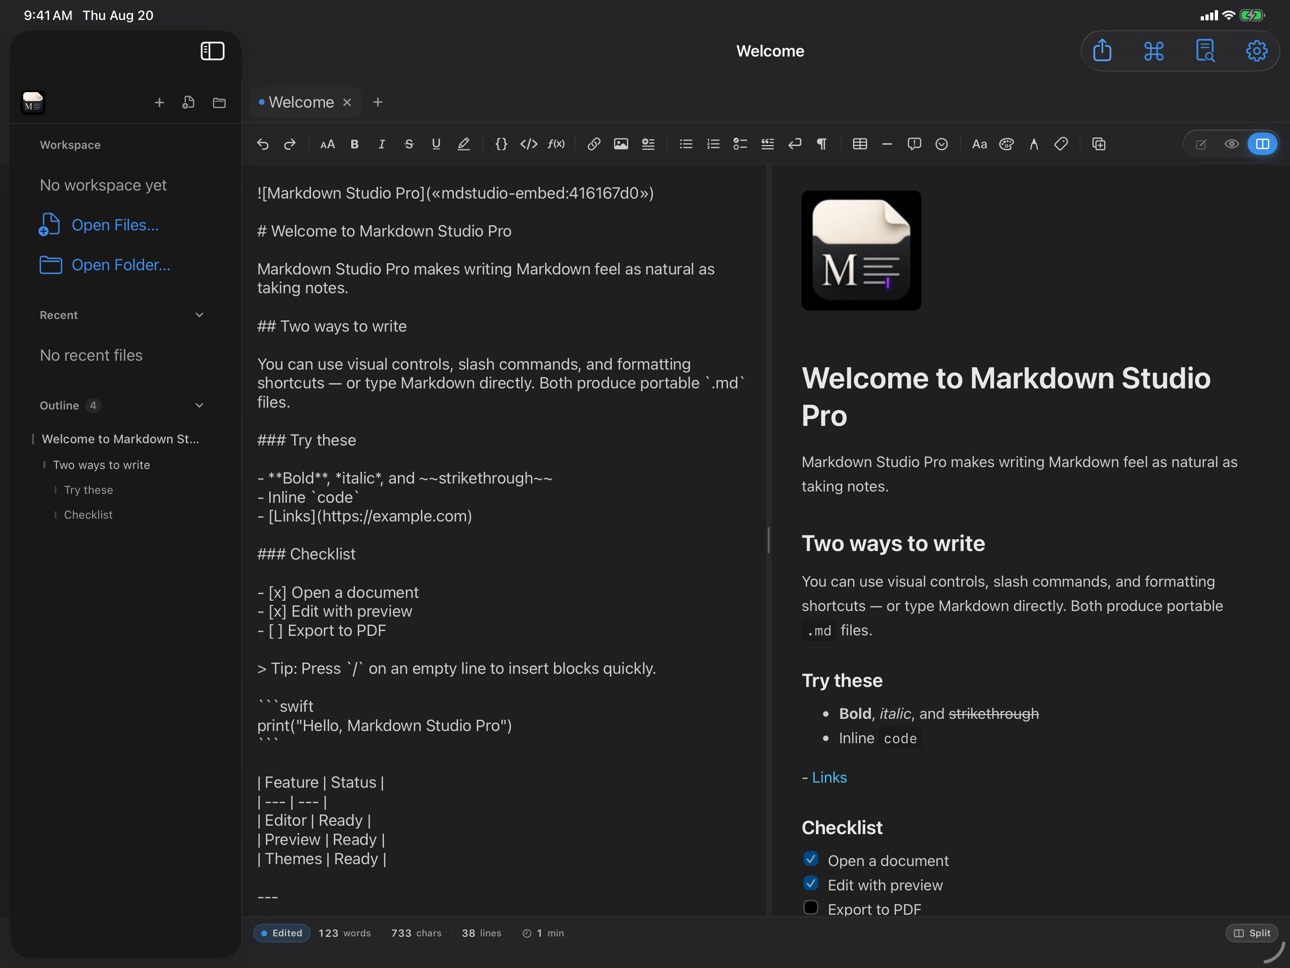The width and height of the screenshot is (1290, 968).
Task: Open the command palette icon
Action: click(1154, 51)
